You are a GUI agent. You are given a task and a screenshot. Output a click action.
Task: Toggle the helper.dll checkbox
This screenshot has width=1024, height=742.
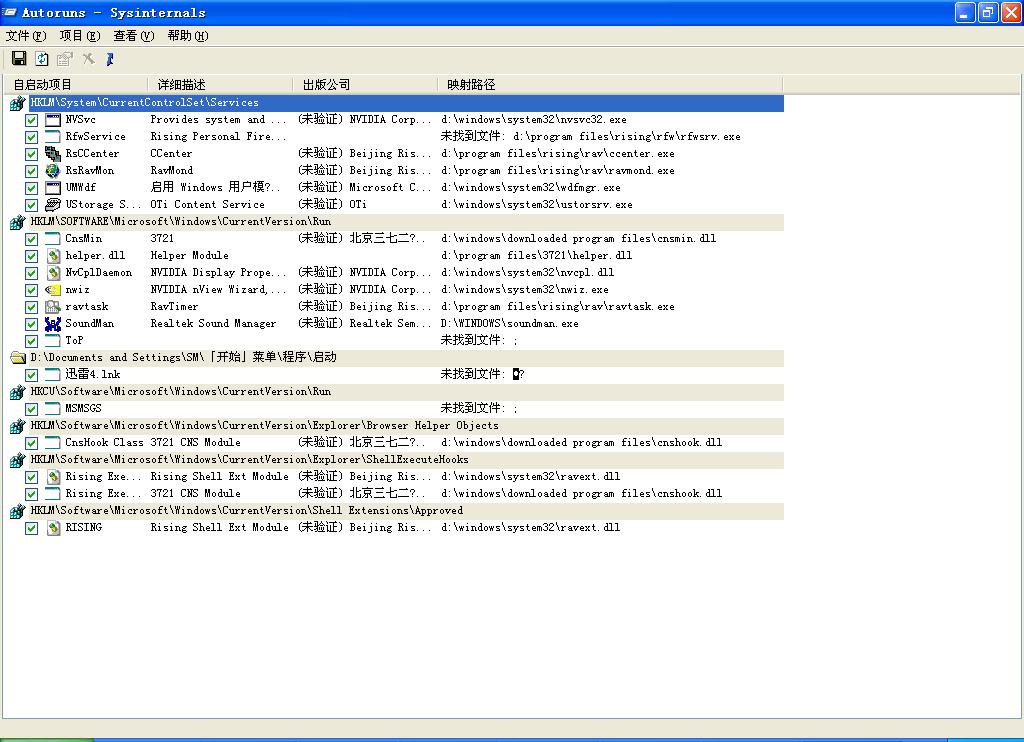tap(31, 256)
